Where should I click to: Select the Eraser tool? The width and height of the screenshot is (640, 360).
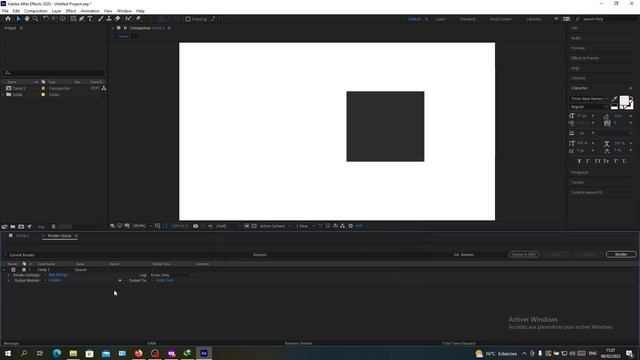[118, 19]
